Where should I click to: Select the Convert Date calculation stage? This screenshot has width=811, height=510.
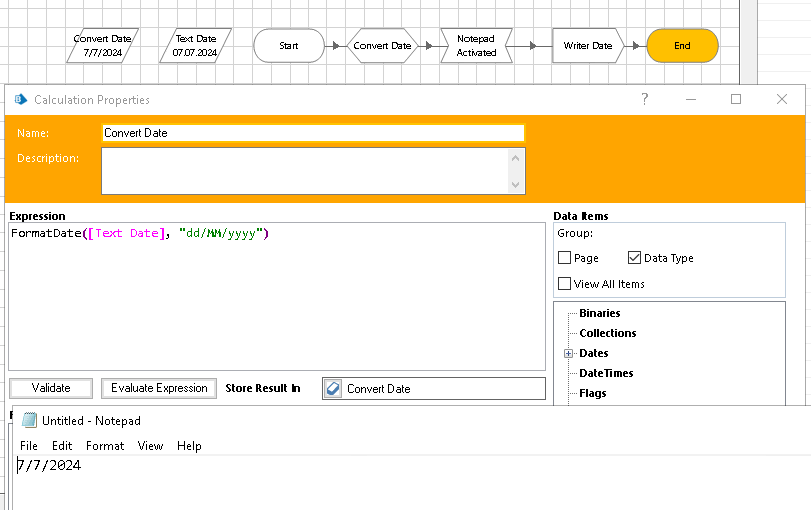[x=382, y=46]
